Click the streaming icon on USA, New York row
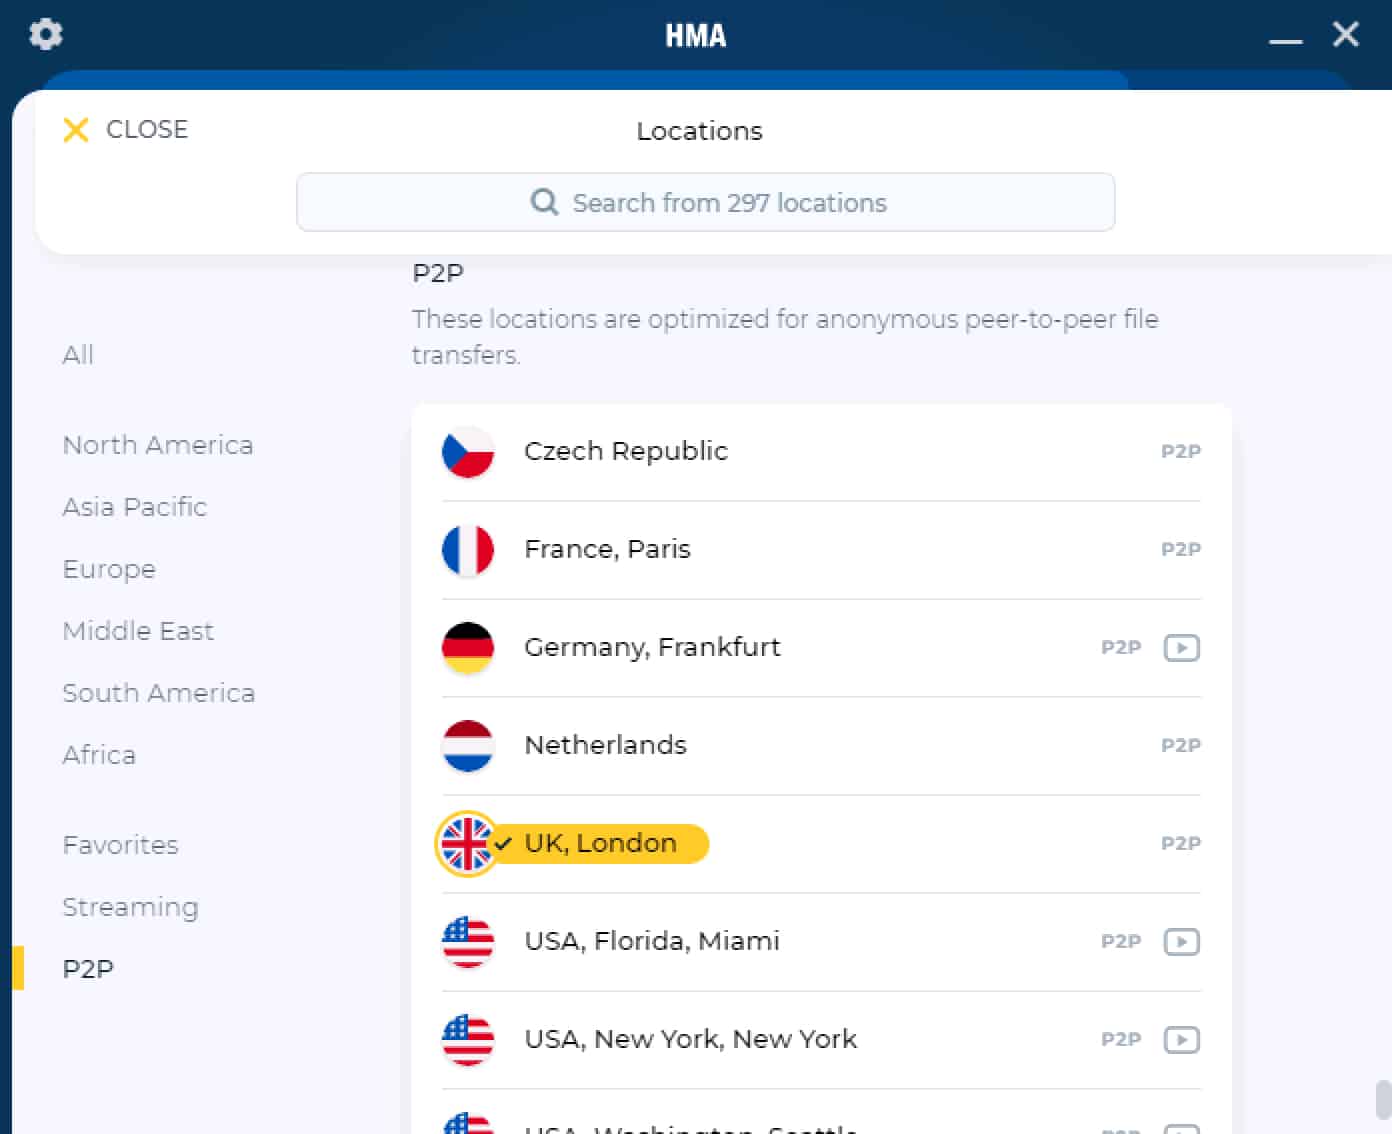 pos(1181,1040)
